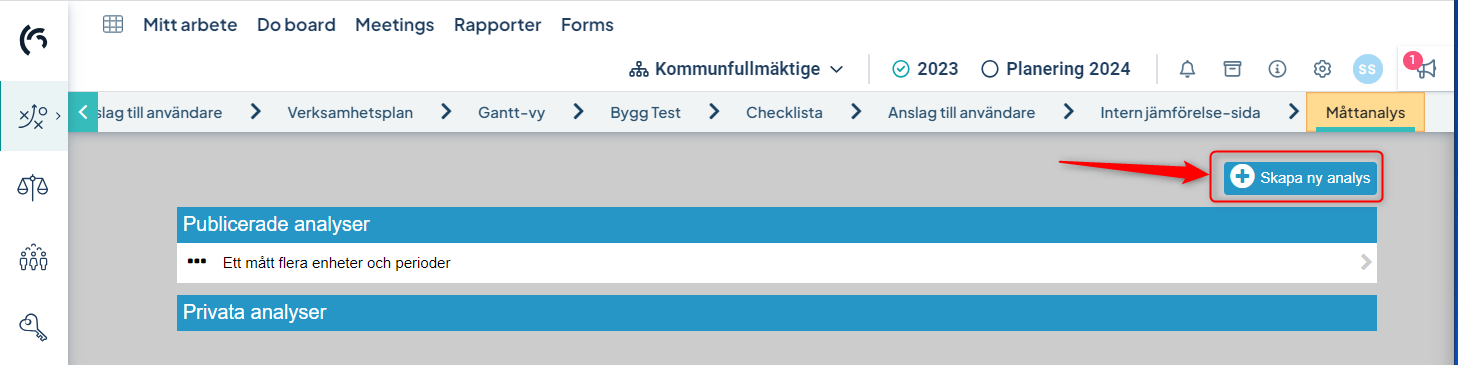Click the grid table icon beside Mitt arbete
Image resolution: width=1458 pixels, height=365 pixels.
pos(113,24)
